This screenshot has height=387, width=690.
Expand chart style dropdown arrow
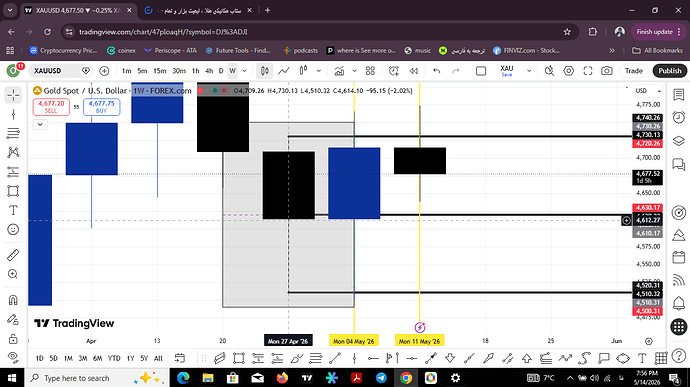pyautogui.click(x=319, y=70)
